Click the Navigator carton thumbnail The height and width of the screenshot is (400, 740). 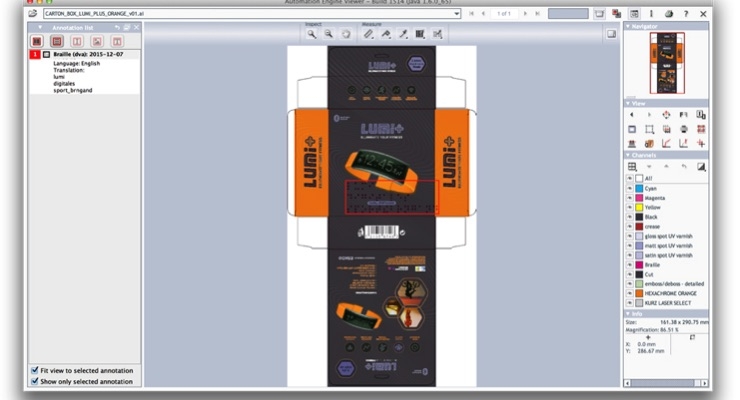[667, 63]
